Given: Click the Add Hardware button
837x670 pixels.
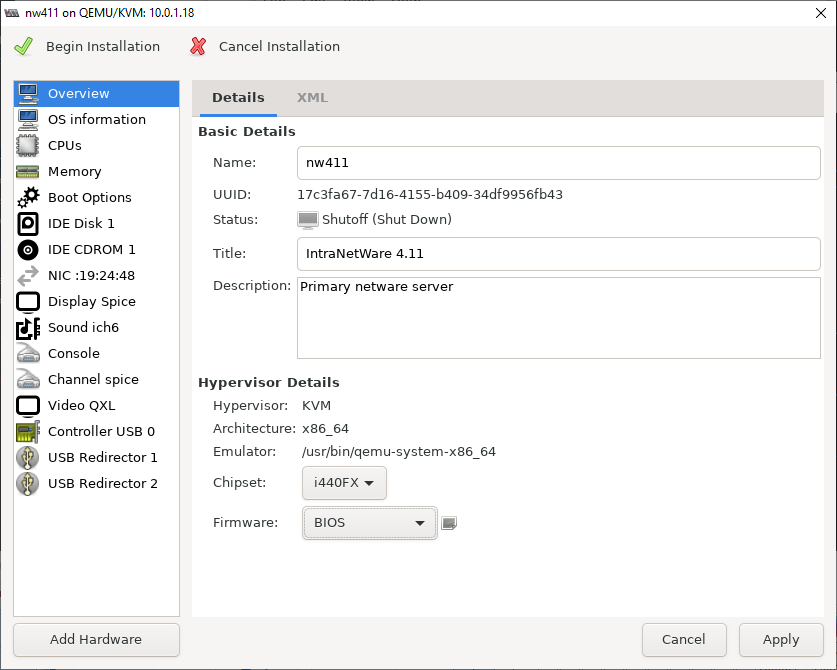Looking at the screenshot, I should click(x=97, y=640).
